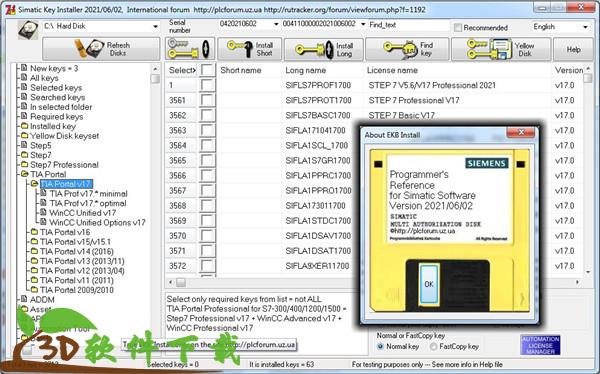Open the TIA Portal v16 folder
600x374 pixels.
(65, 232)
